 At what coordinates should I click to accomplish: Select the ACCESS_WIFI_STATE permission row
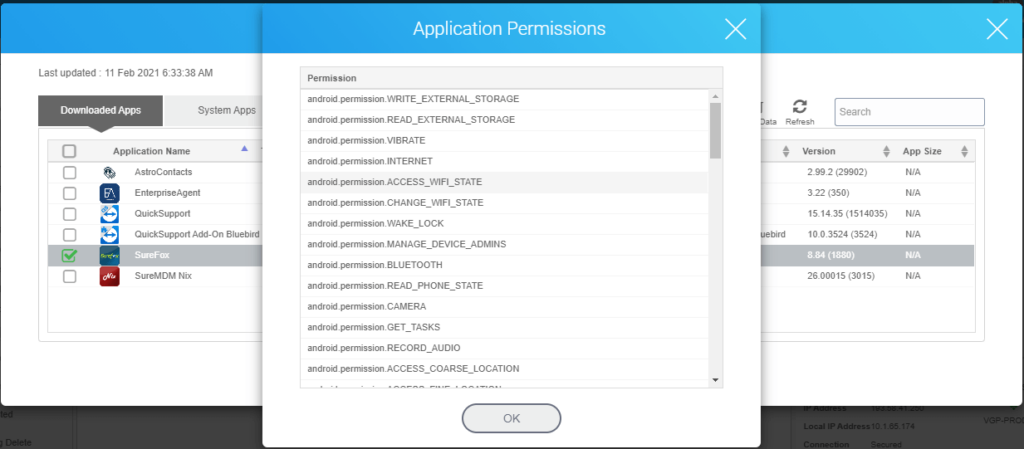tap(504, 182)
